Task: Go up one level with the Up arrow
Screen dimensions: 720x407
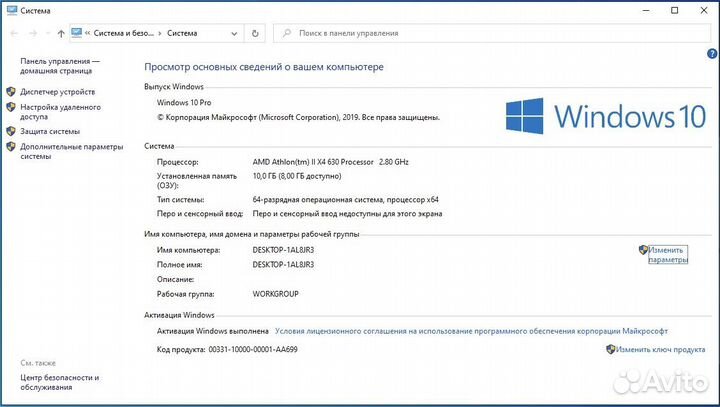Action: coord(61,33)
